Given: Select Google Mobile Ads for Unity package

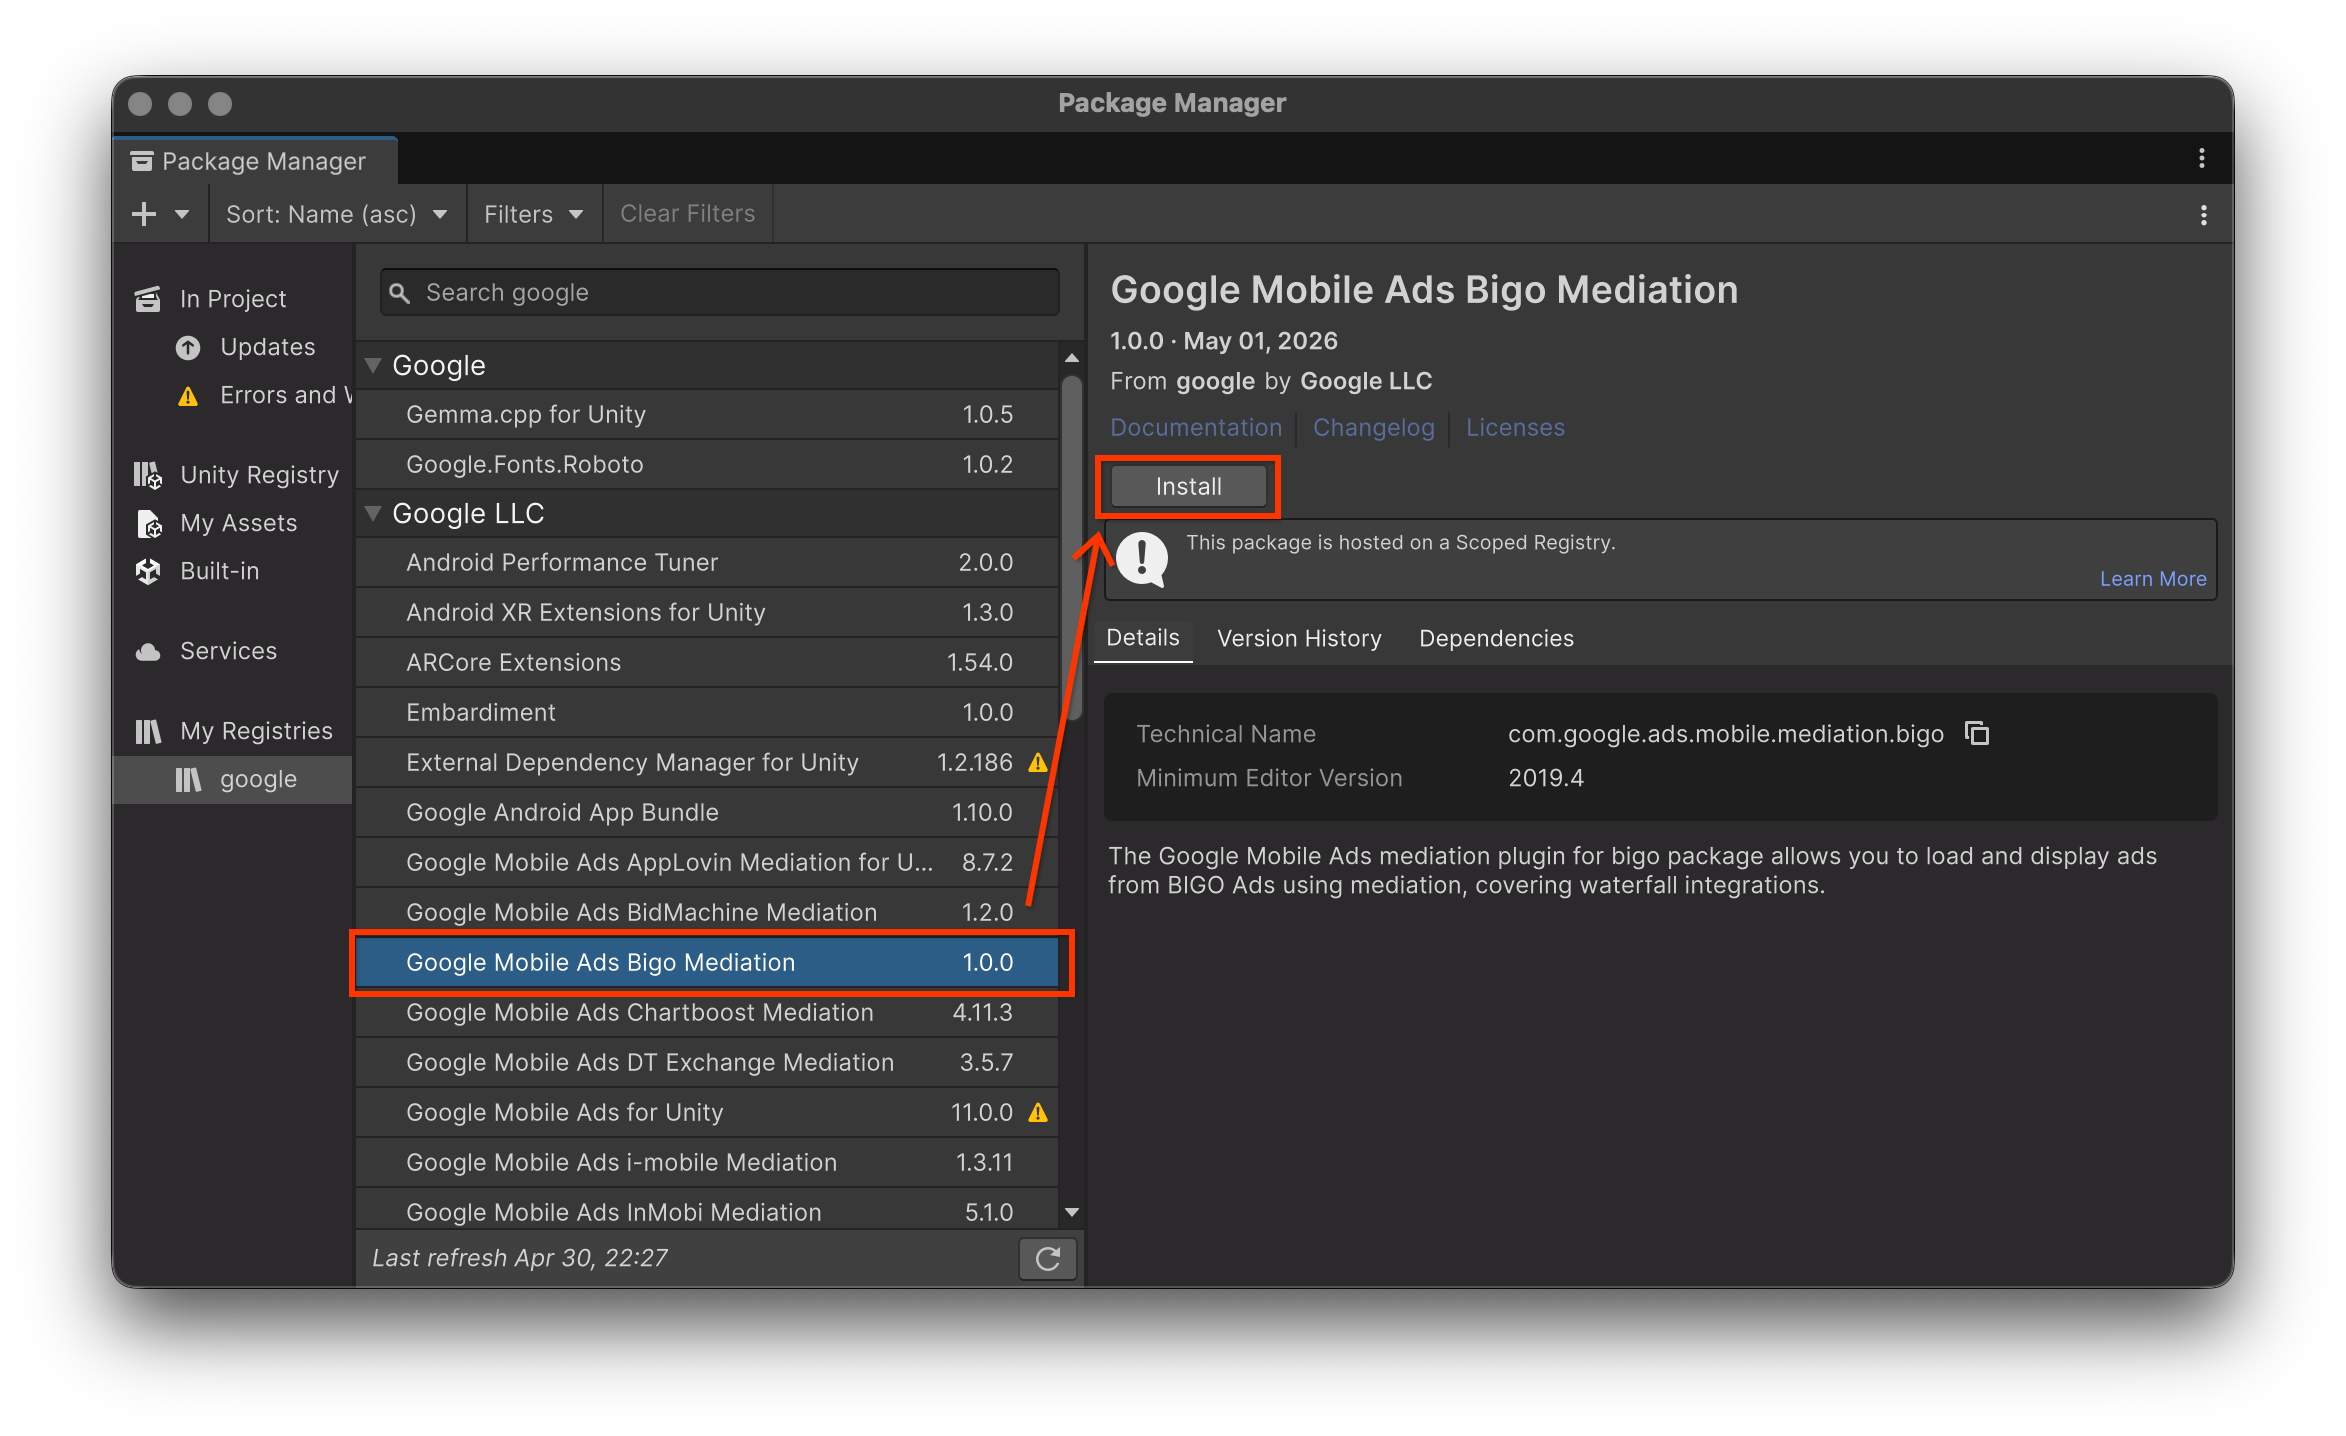Looking at the screenshot, I should (706, 1112).
